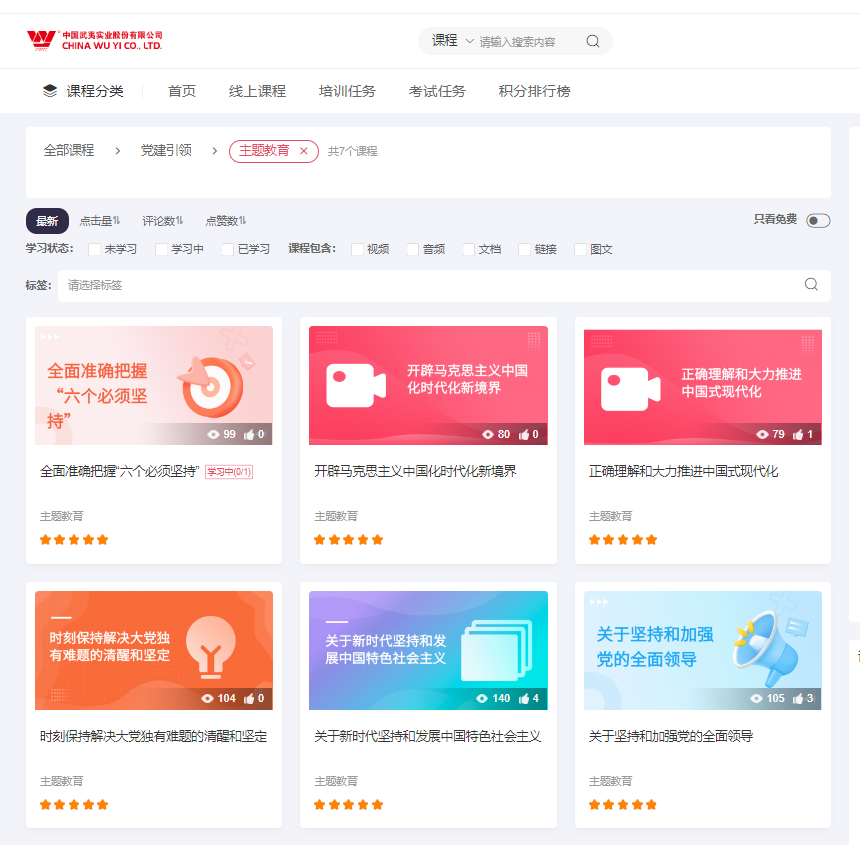Remove the 主题教育 filter tag with X

[304, 151]
